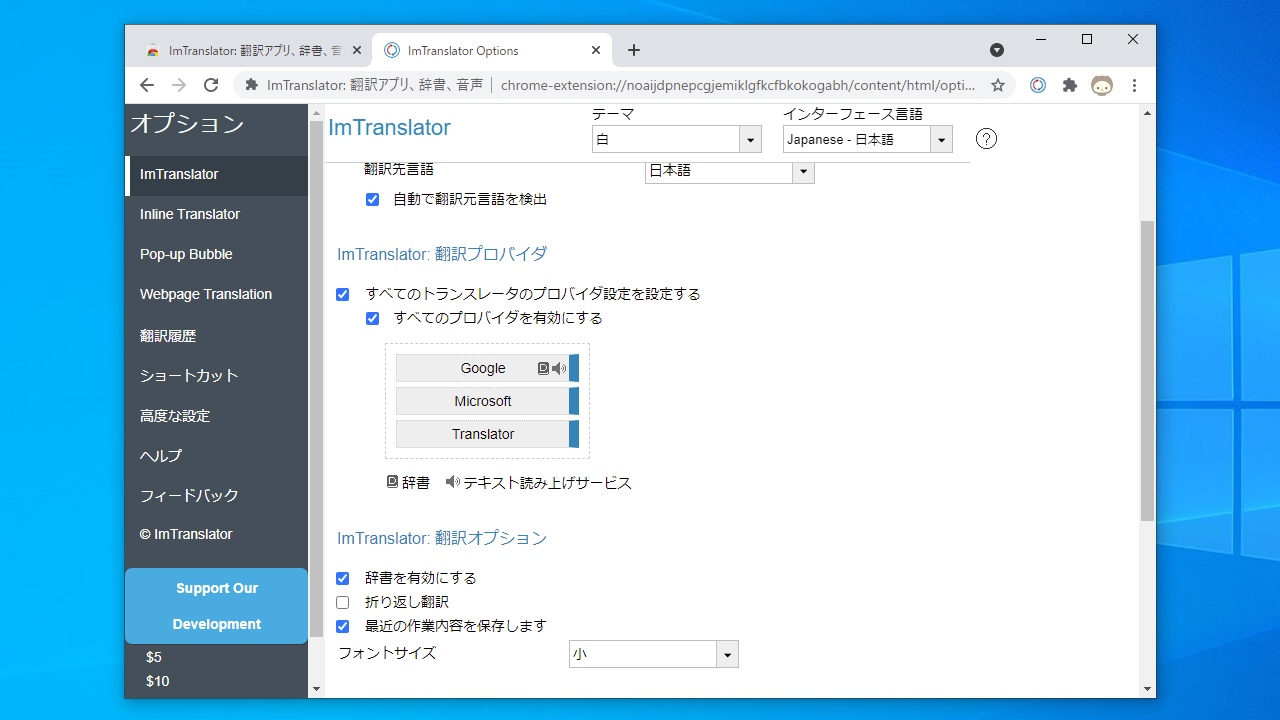The height and width of the screenshot is (720, 1280).
Task: Click the browser back arrow
Action: 147,85
